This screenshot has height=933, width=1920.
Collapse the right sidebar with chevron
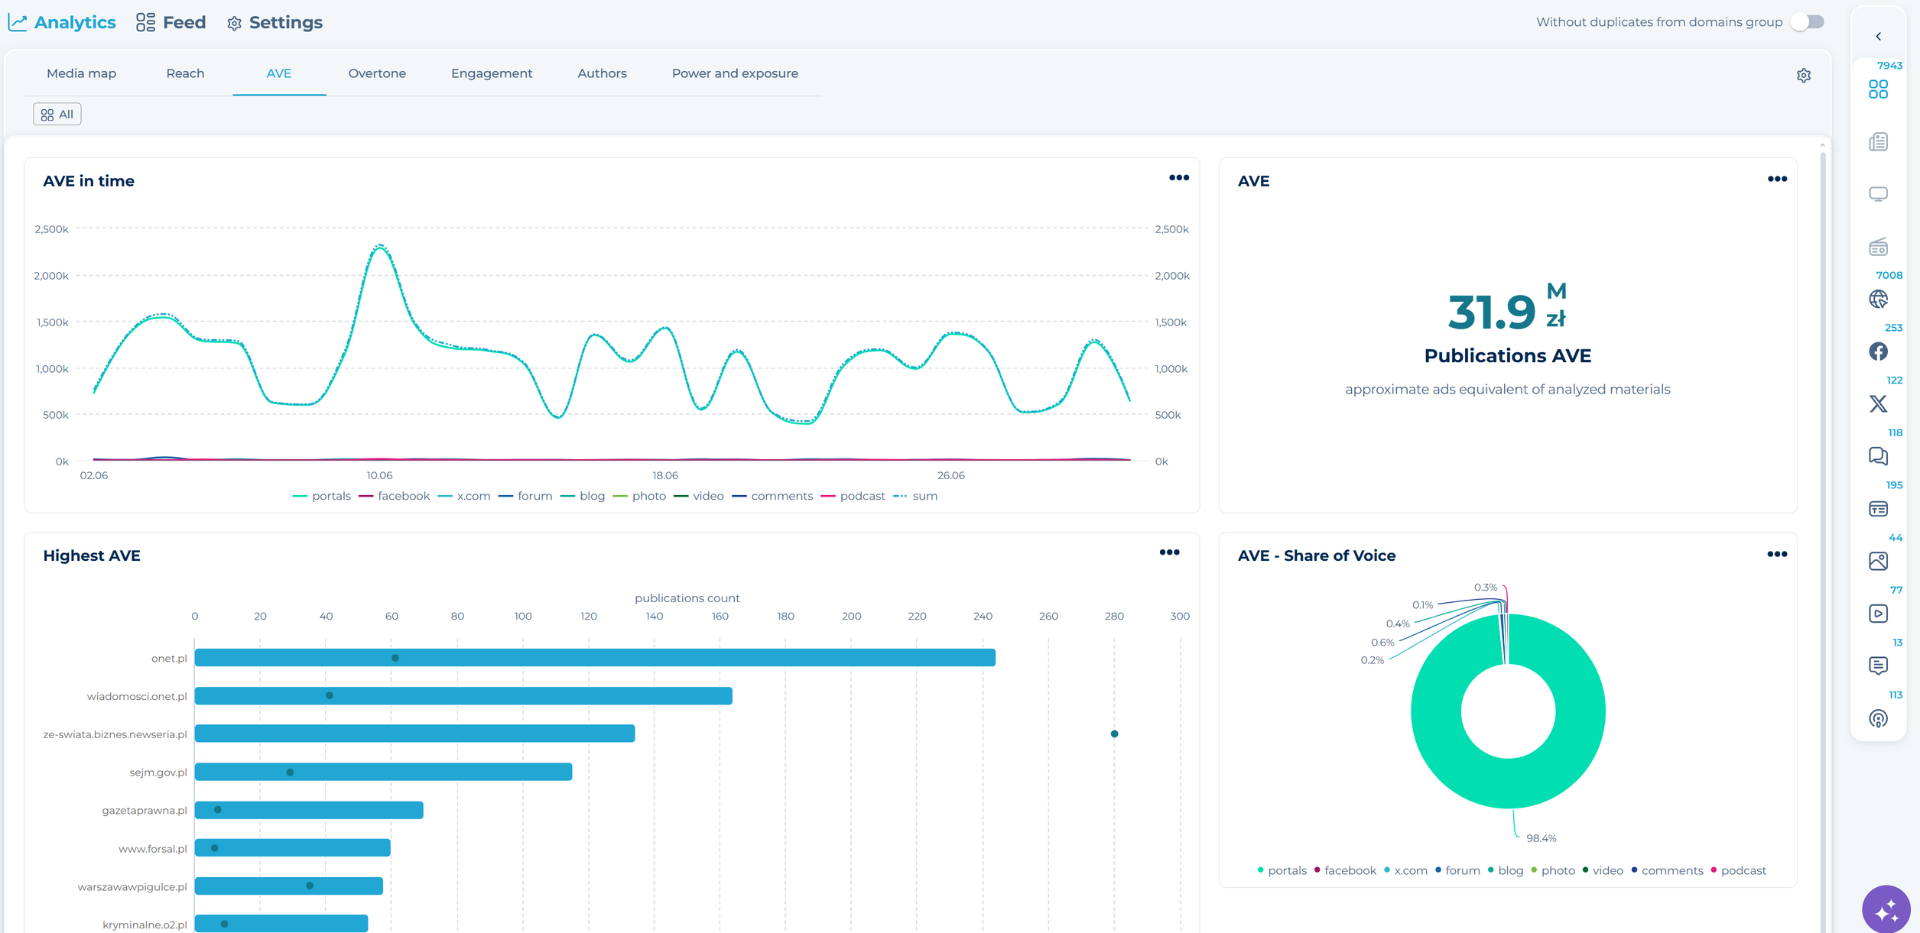(1878, 37)
